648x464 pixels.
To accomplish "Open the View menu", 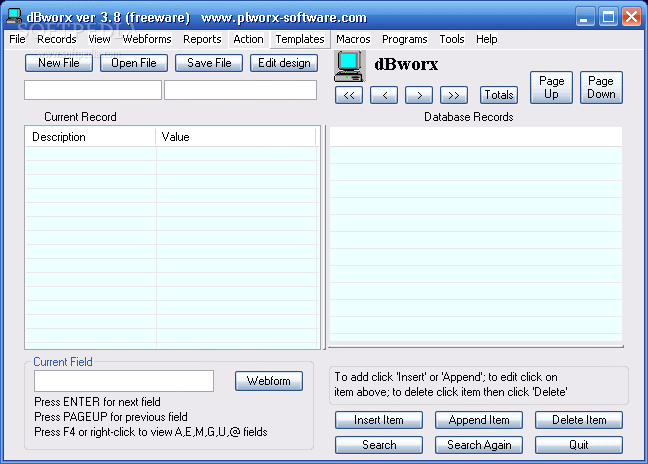I will coord(99,39).
